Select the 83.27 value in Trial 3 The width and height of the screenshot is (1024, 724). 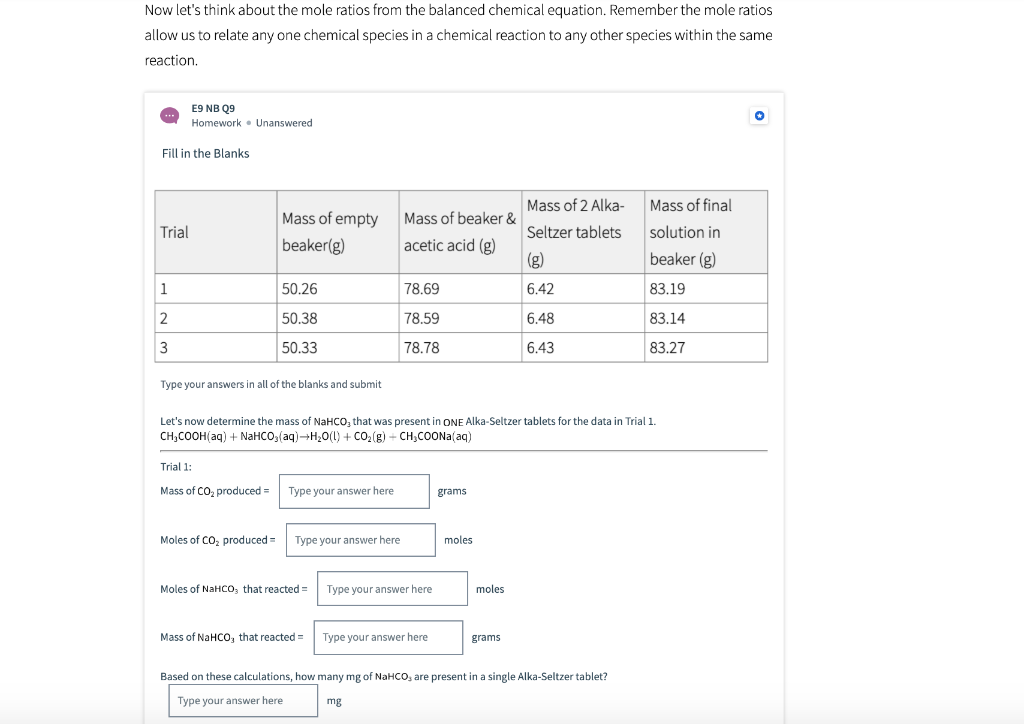click(667, 348)
